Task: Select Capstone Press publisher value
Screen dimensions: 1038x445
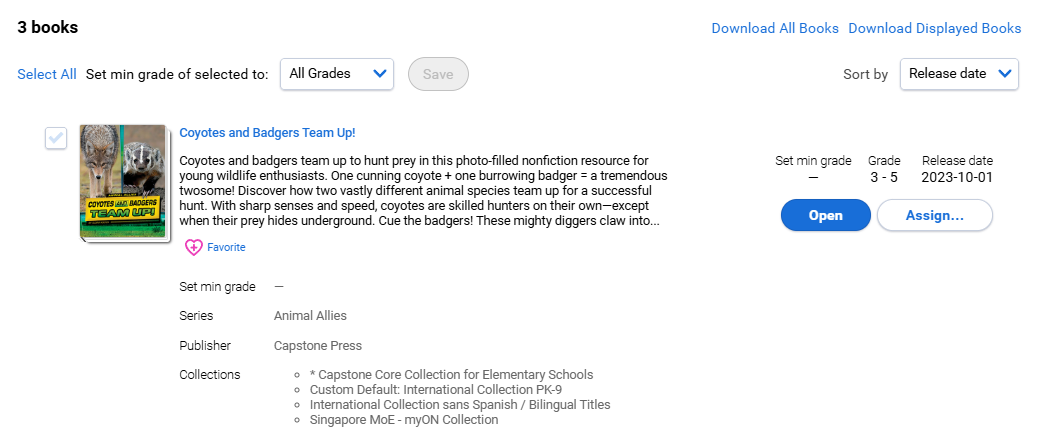Action: [x=318, y=346]
